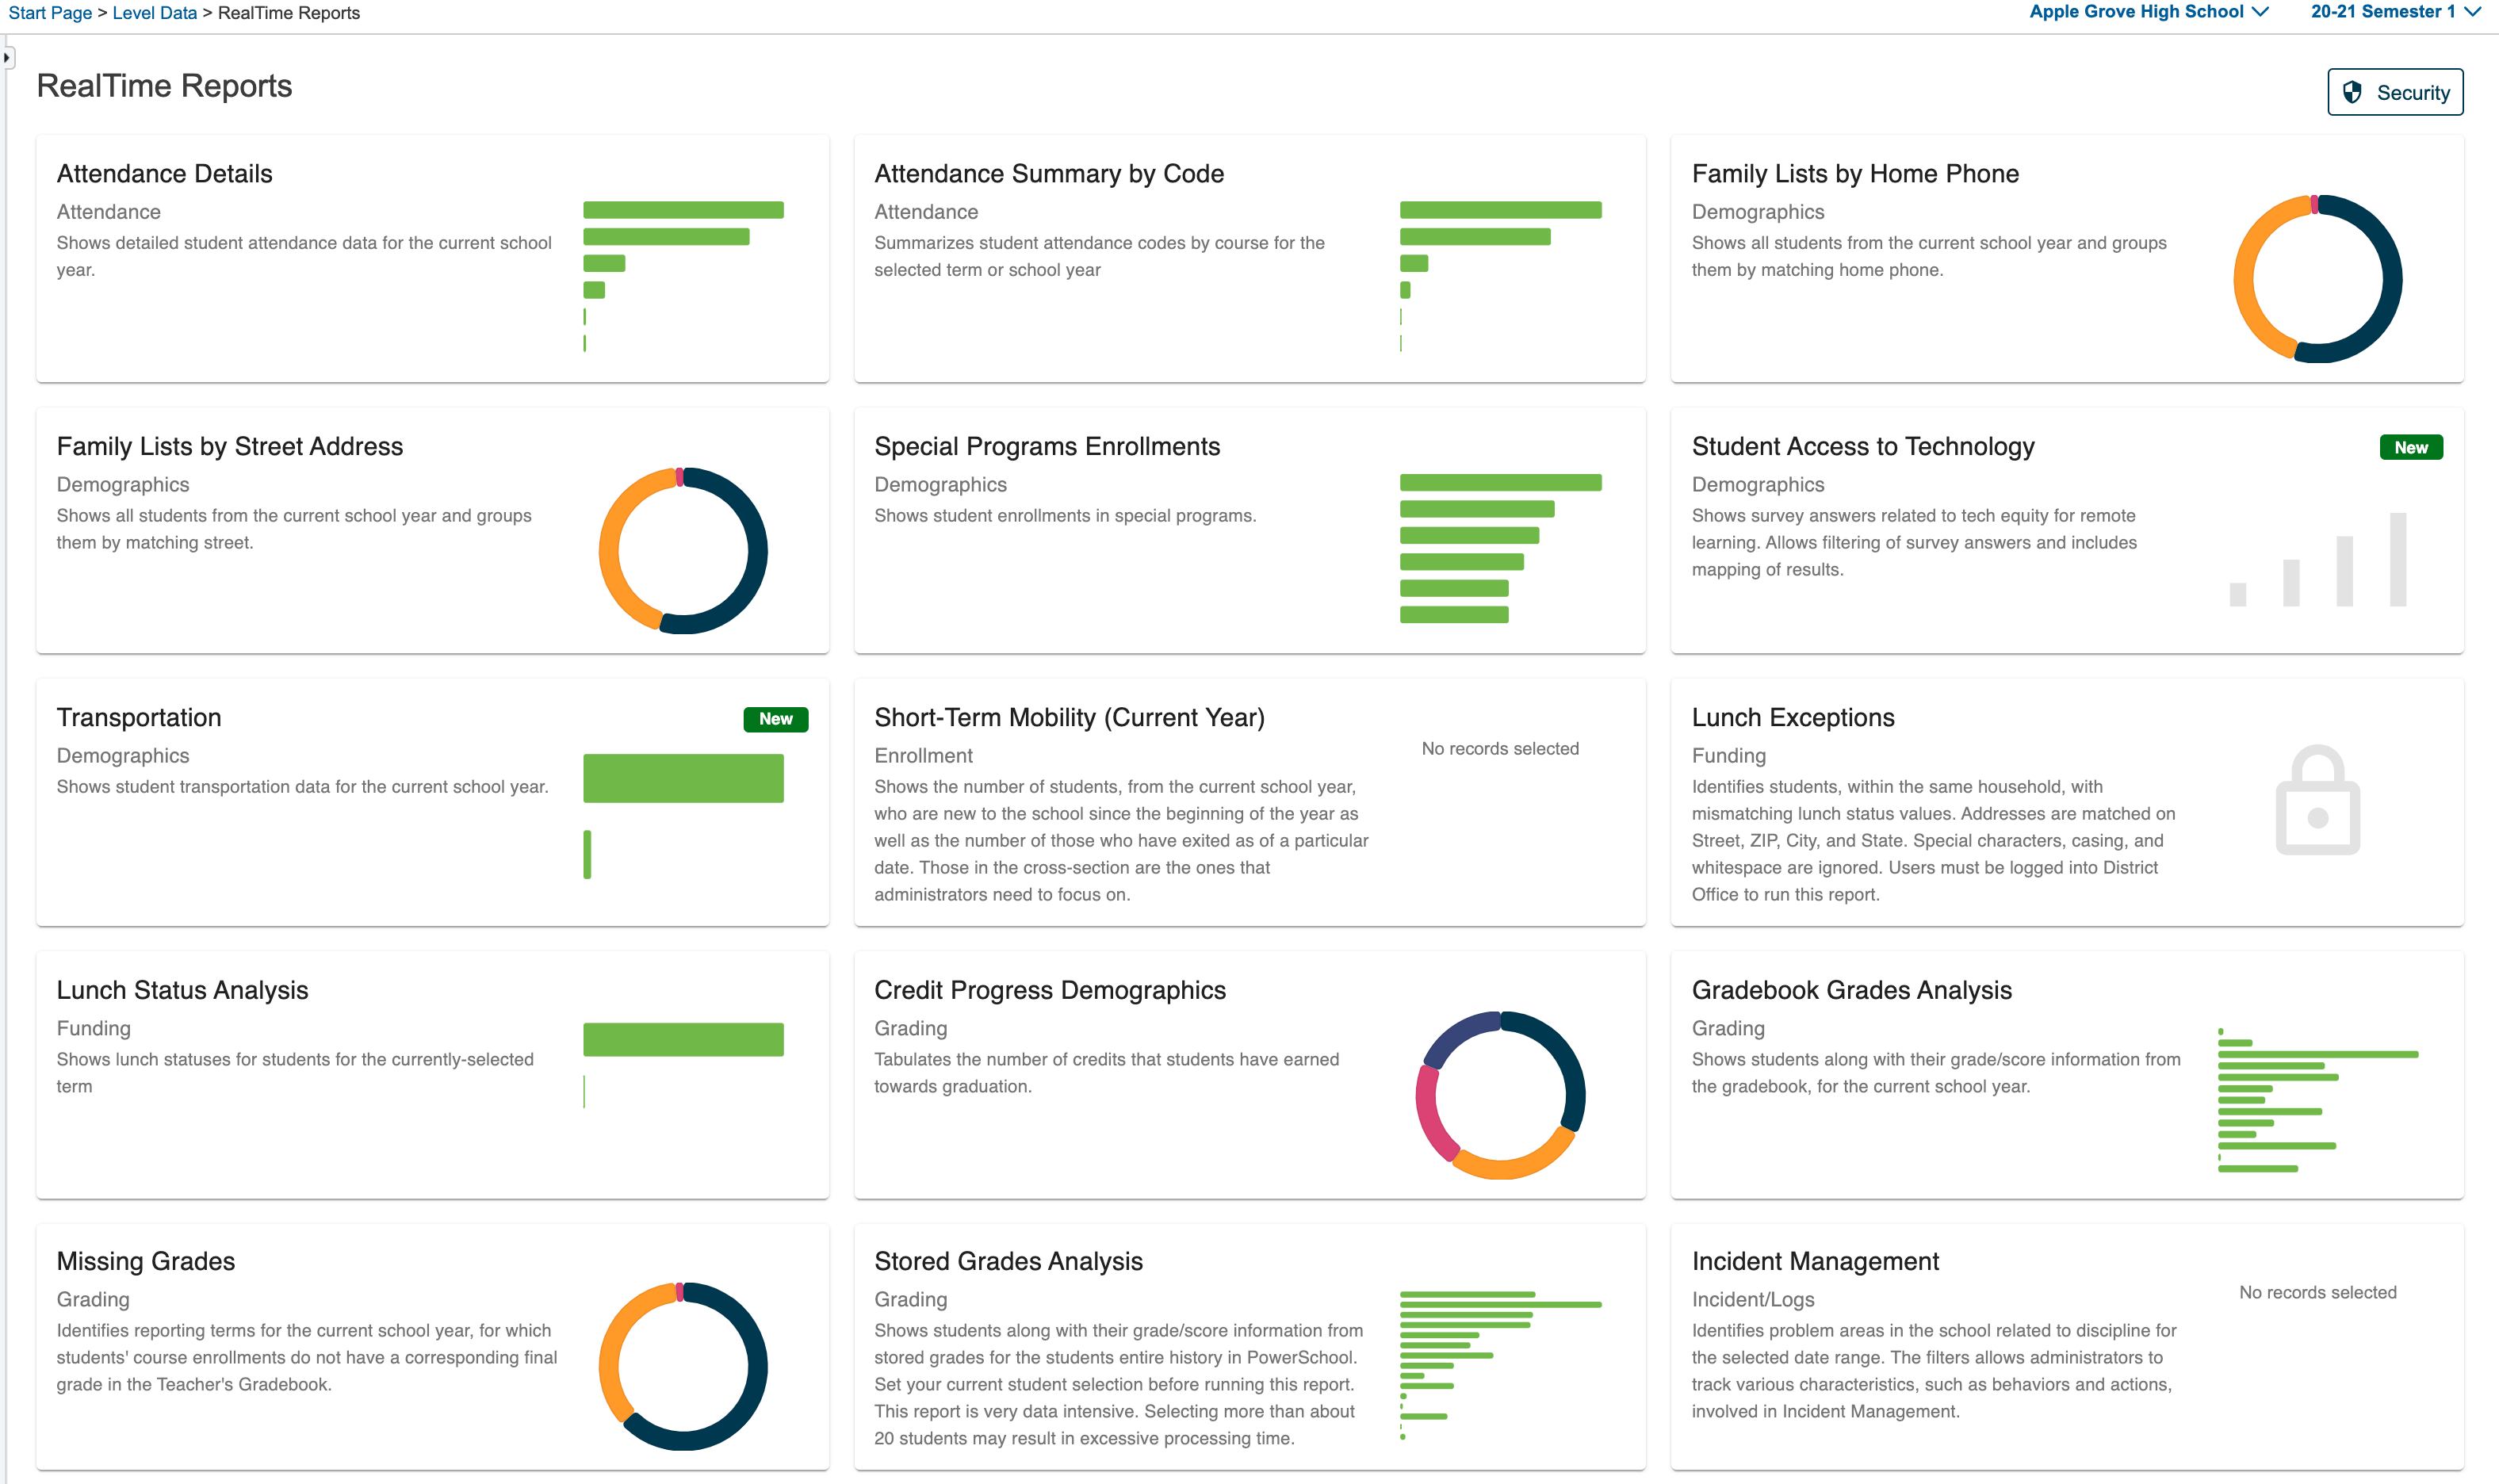Click the shield icon on Security button
The image size is (2499, 1484).
tap(2351, 93)
